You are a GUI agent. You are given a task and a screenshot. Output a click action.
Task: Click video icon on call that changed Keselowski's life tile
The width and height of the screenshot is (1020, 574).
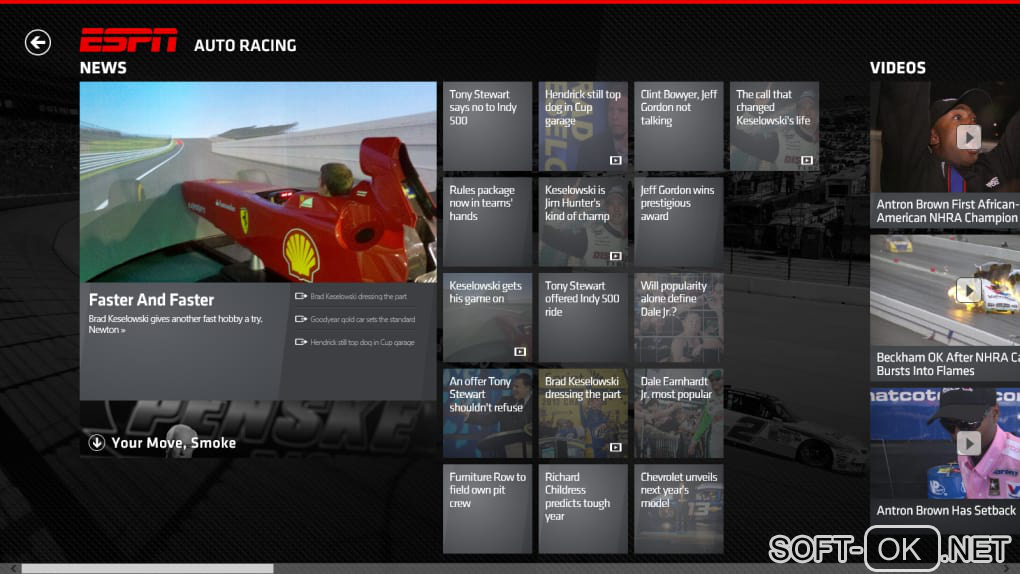click(x=806, y=160)
